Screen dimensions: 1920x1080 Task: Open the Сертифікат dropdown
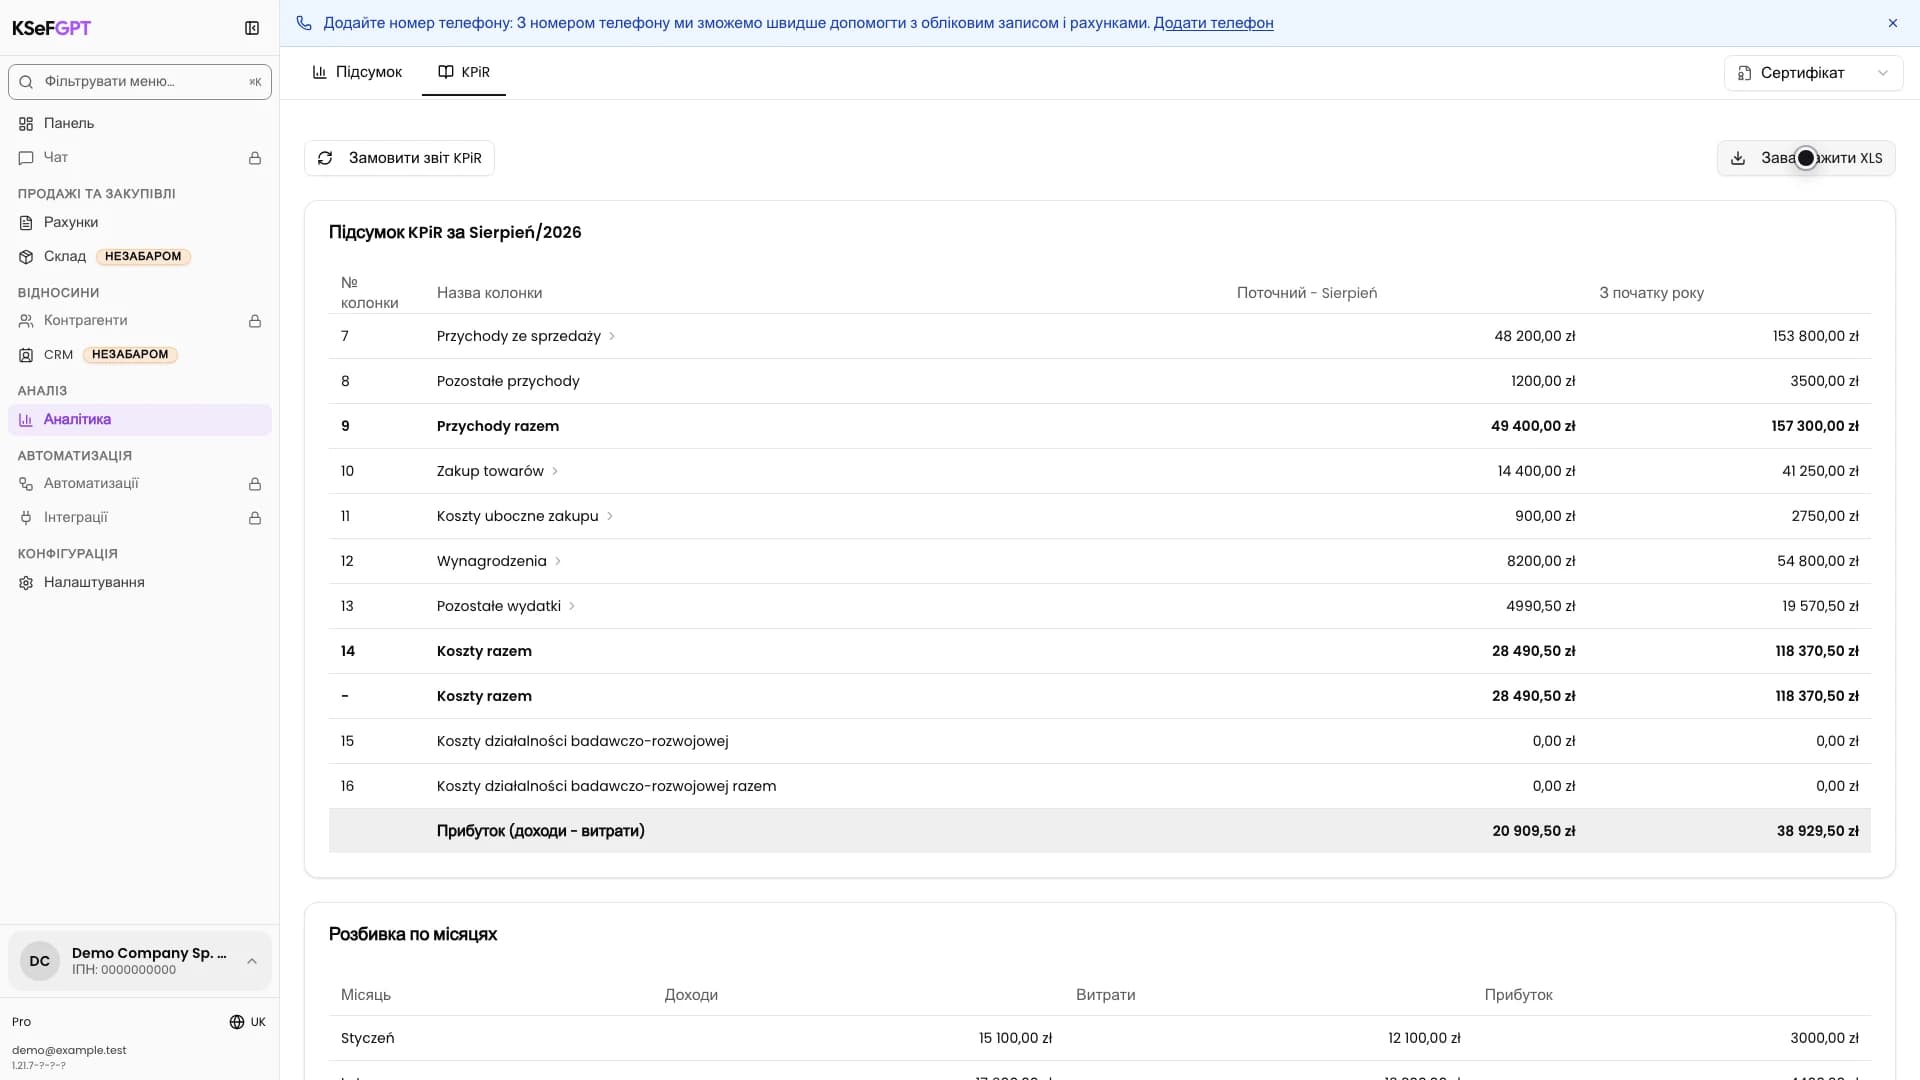pyautogui.click(x=1813, y=73)
